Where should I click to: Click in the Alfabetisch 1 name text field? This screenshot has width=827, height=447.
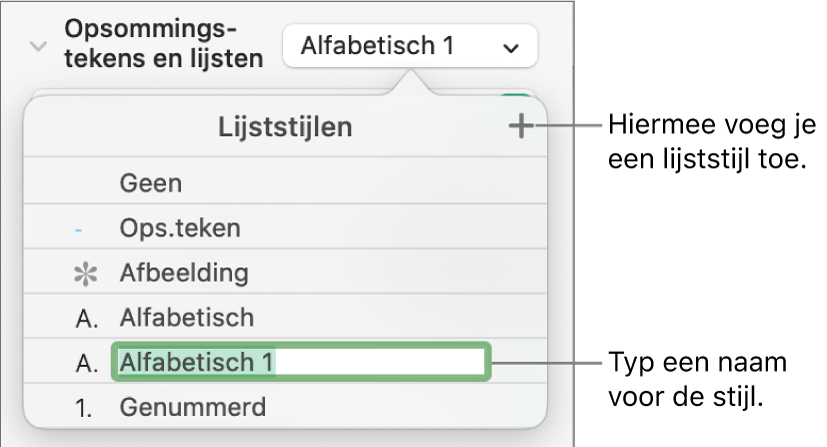(x=380, y=363)
